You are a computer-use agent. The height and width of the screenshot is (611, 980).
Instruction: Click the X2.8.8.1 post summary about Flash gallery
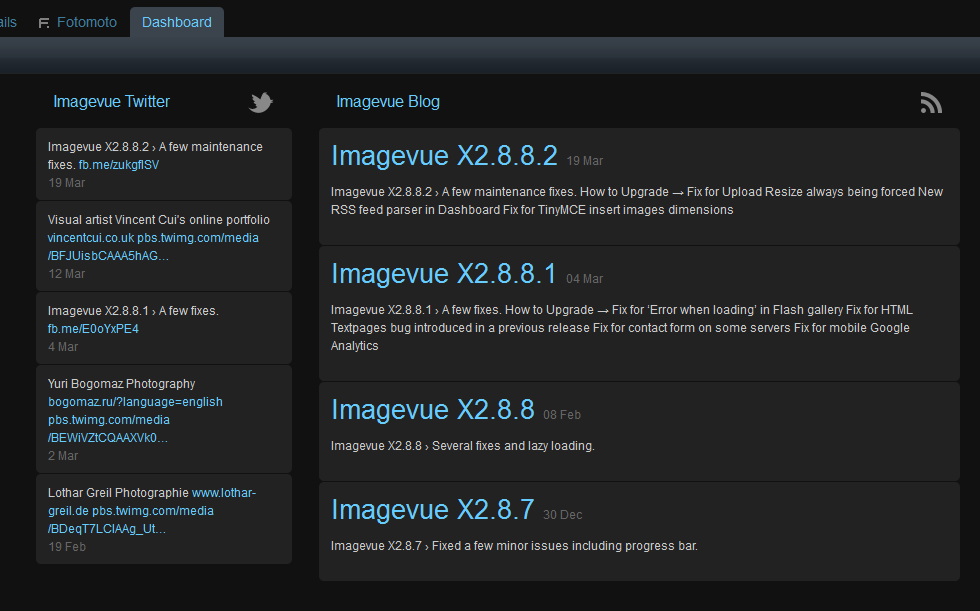(x=622, y=328)
